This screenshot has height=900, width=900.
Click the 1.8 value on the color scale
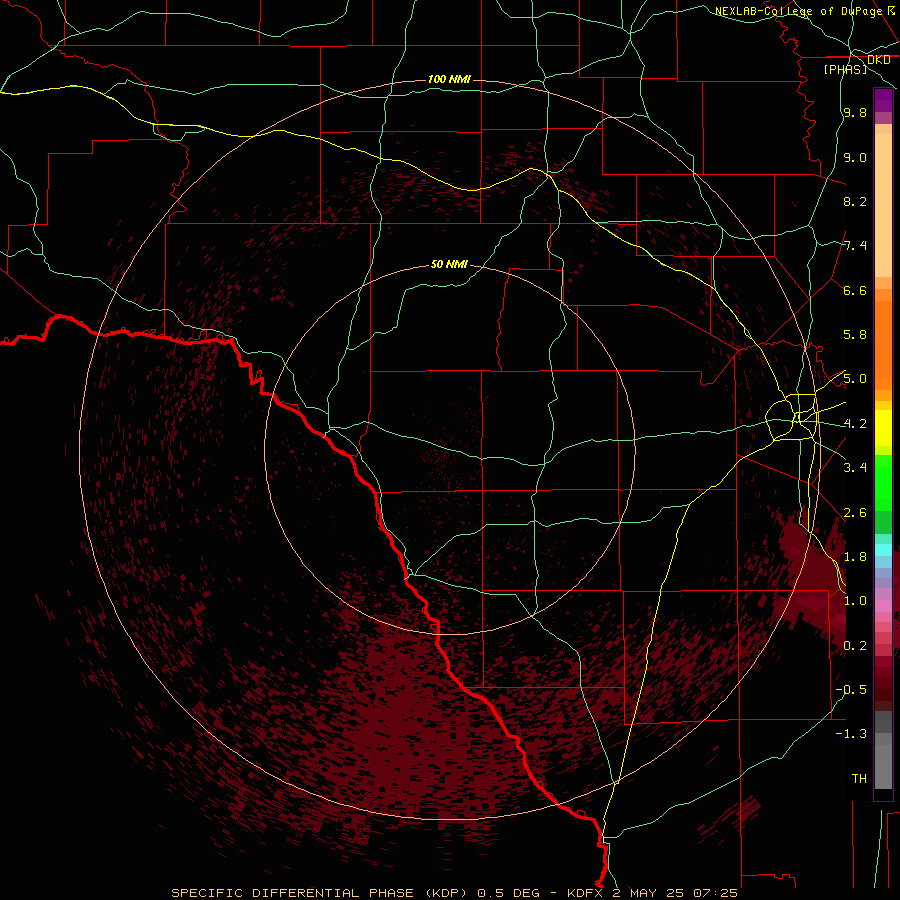[x=855, y=557]
